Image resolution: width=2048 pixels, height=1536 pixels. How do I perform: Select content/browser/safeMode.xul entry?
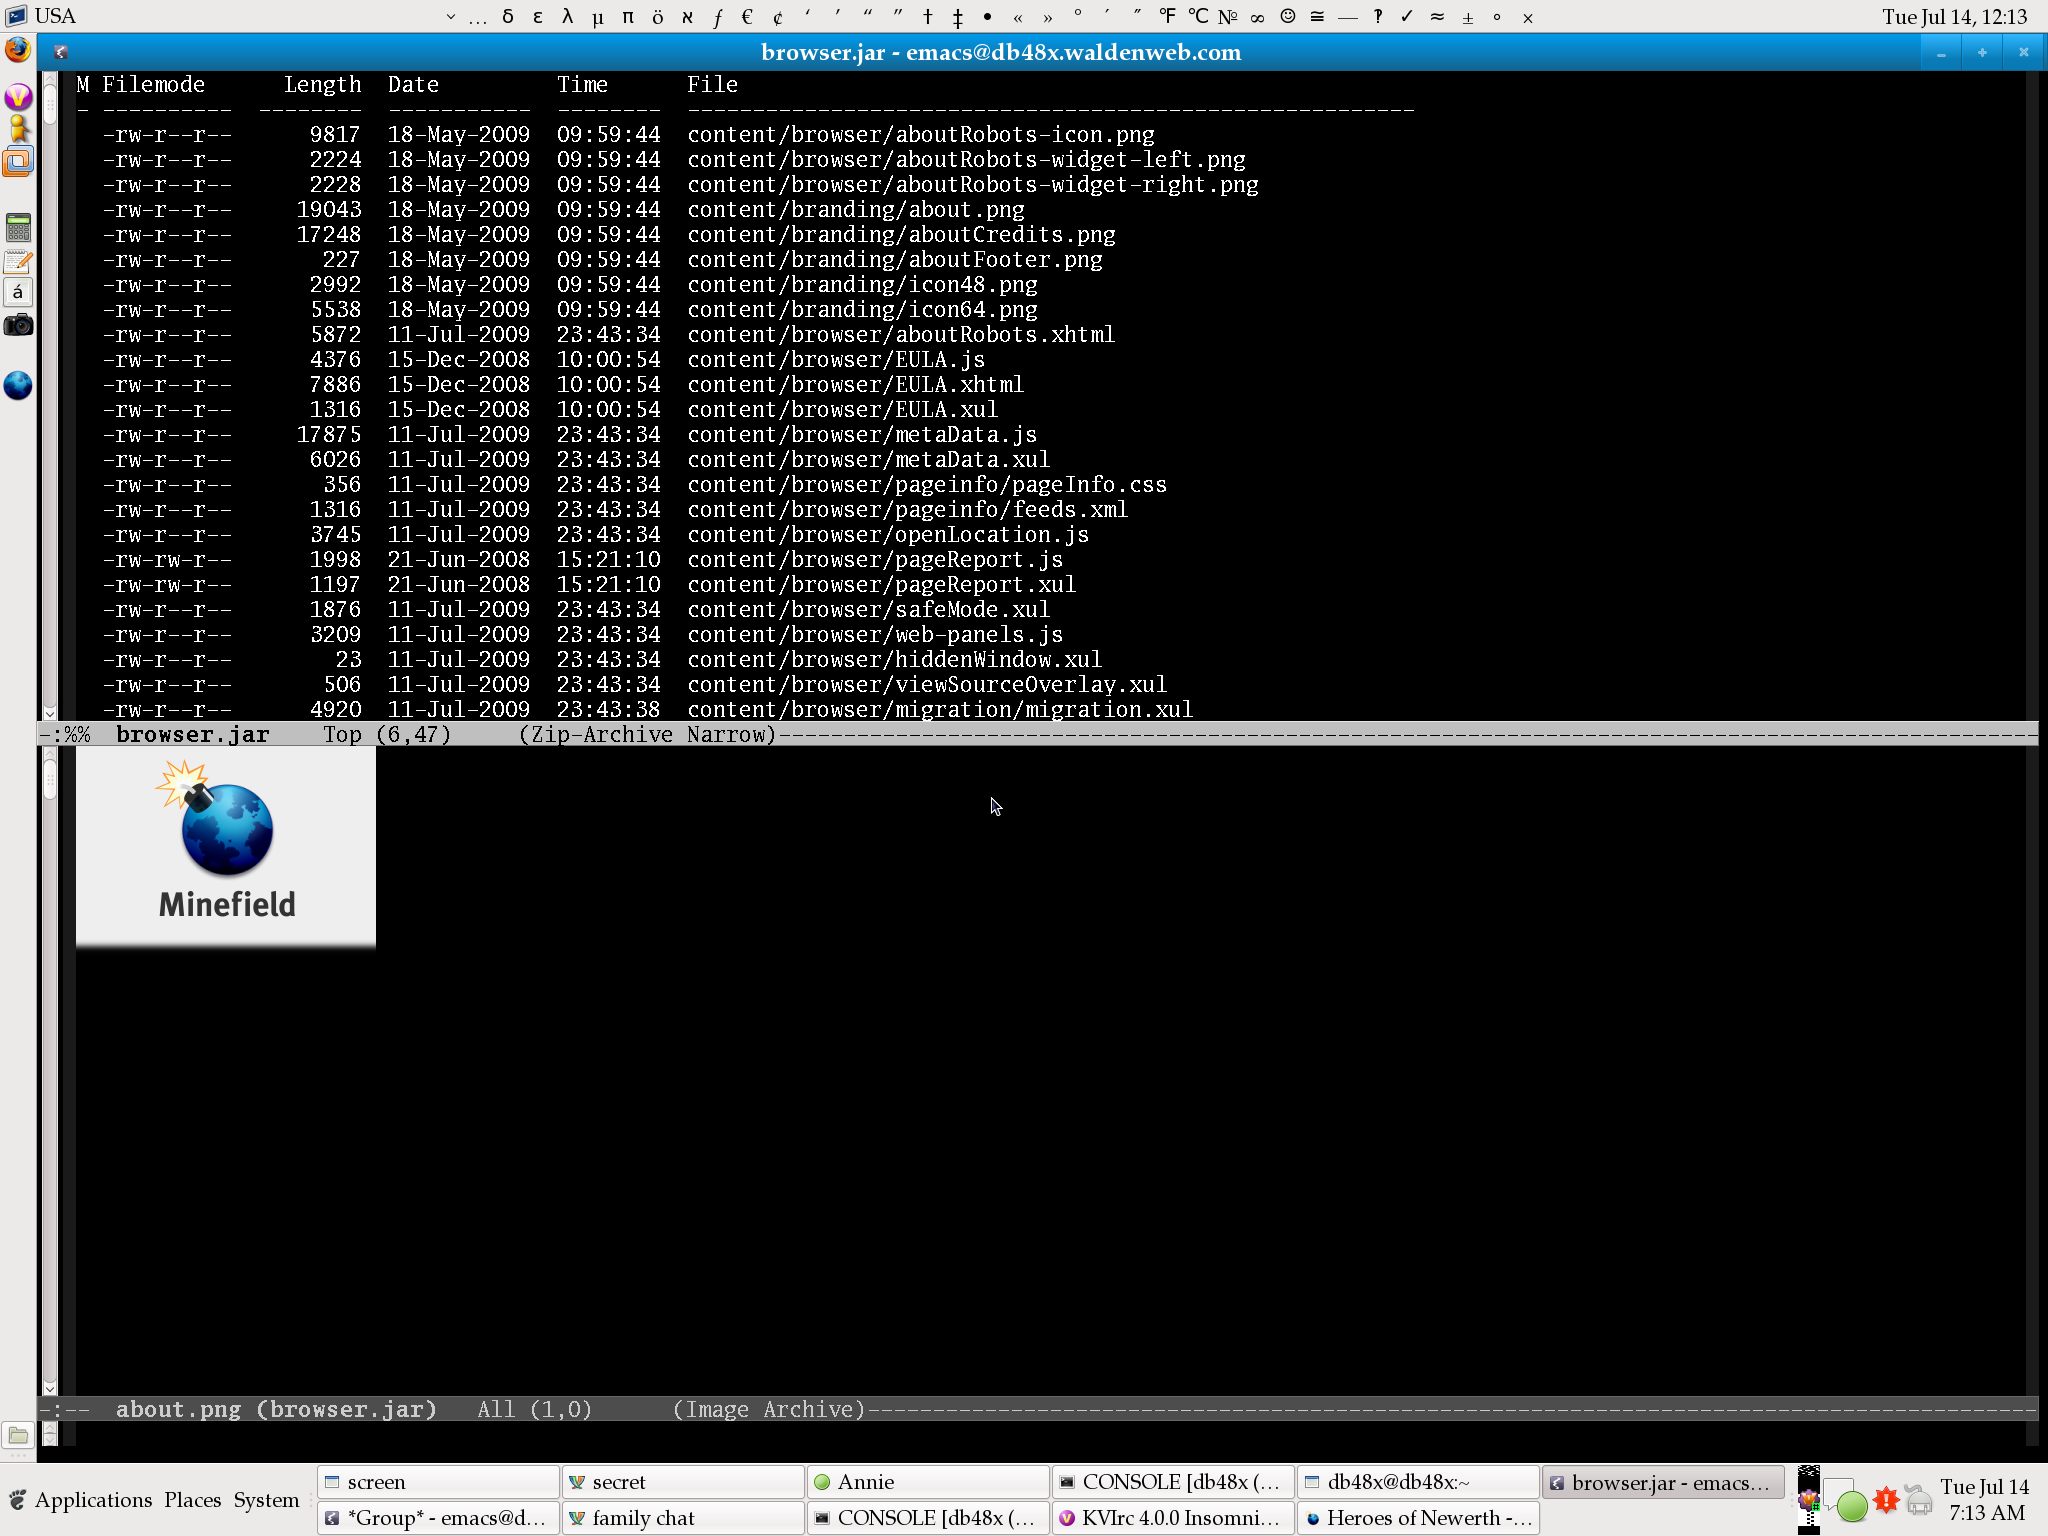[x=869, y=609]
